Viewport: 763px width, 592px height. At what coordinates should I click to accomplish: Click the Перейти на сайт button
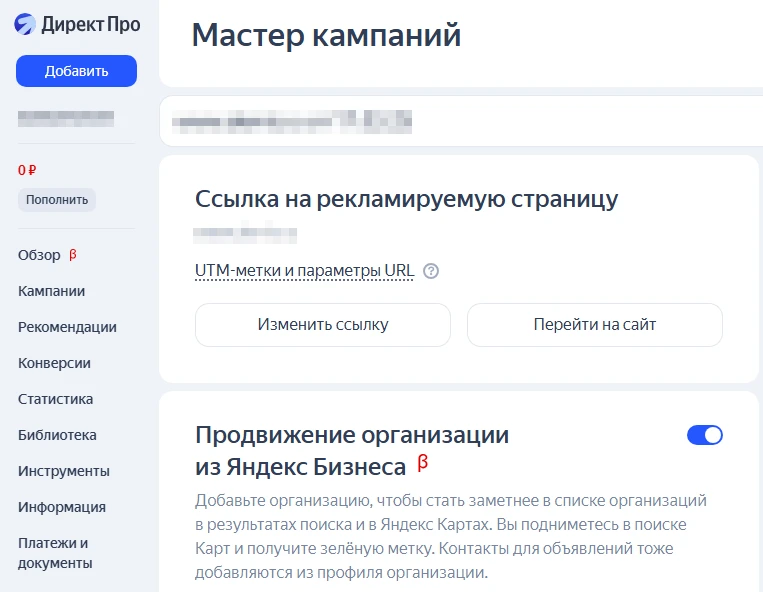click(x=594, y=325)
